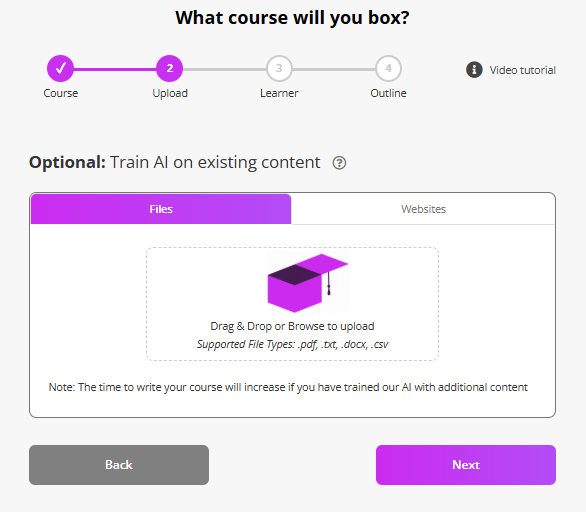Click the dashed file upload drop zone
This screenshot has width=586, height=512.
(x=292, y=304)
